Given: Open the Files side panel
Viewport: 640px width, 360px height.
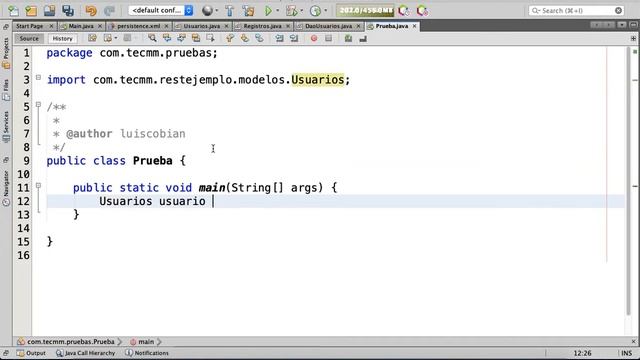Looking at the screenshot, I should coord(6,90).
